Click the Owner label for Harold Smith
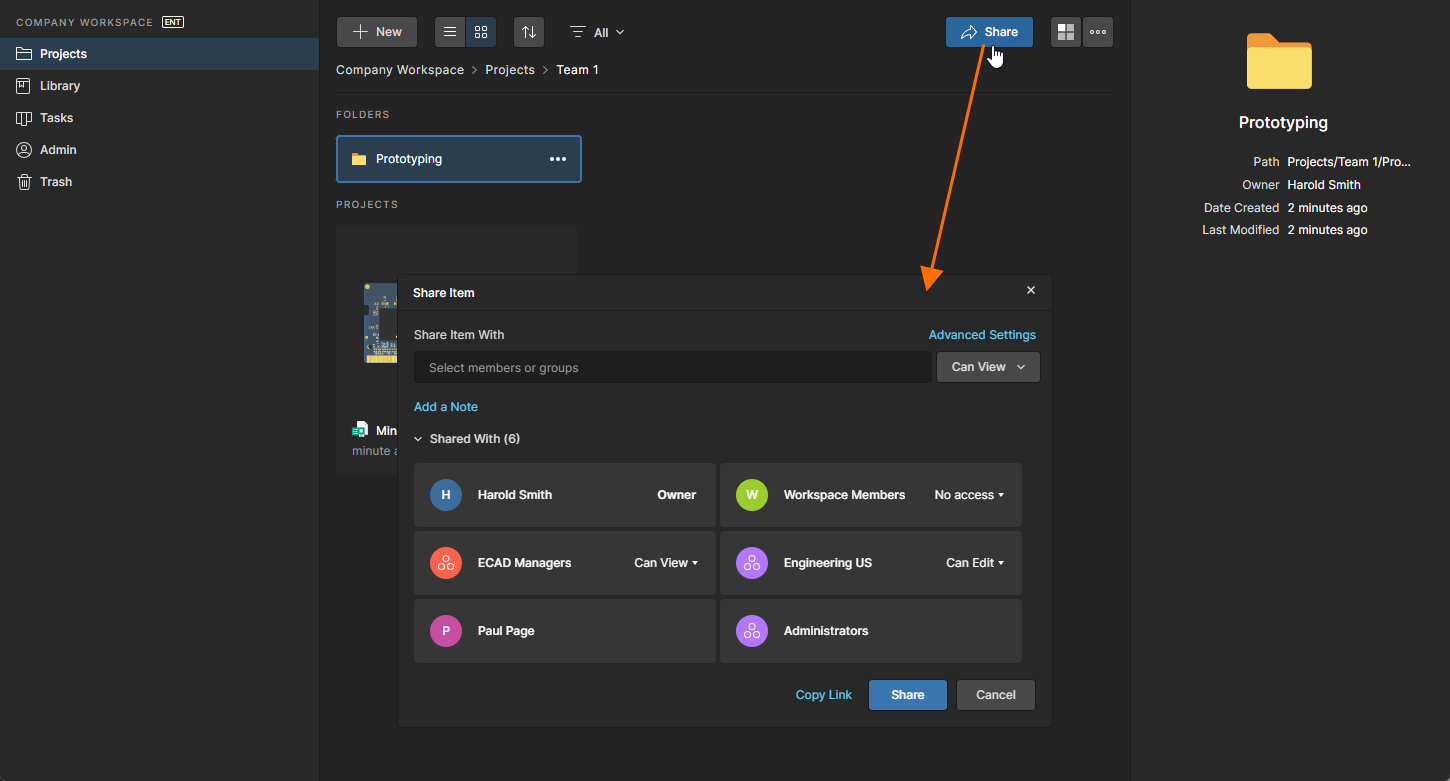Screen dimensions: 1450x781 click(676, 495)
